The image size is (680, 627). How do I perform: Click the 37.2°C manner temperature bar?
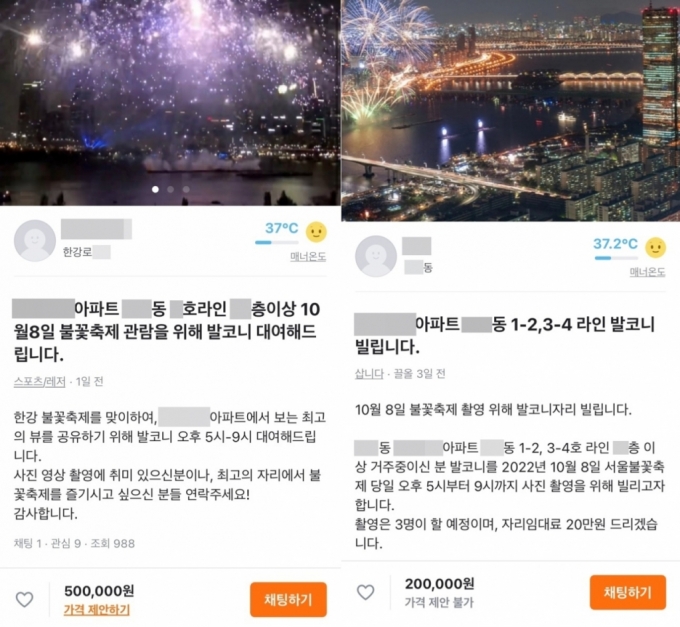(x=616, y=258)
